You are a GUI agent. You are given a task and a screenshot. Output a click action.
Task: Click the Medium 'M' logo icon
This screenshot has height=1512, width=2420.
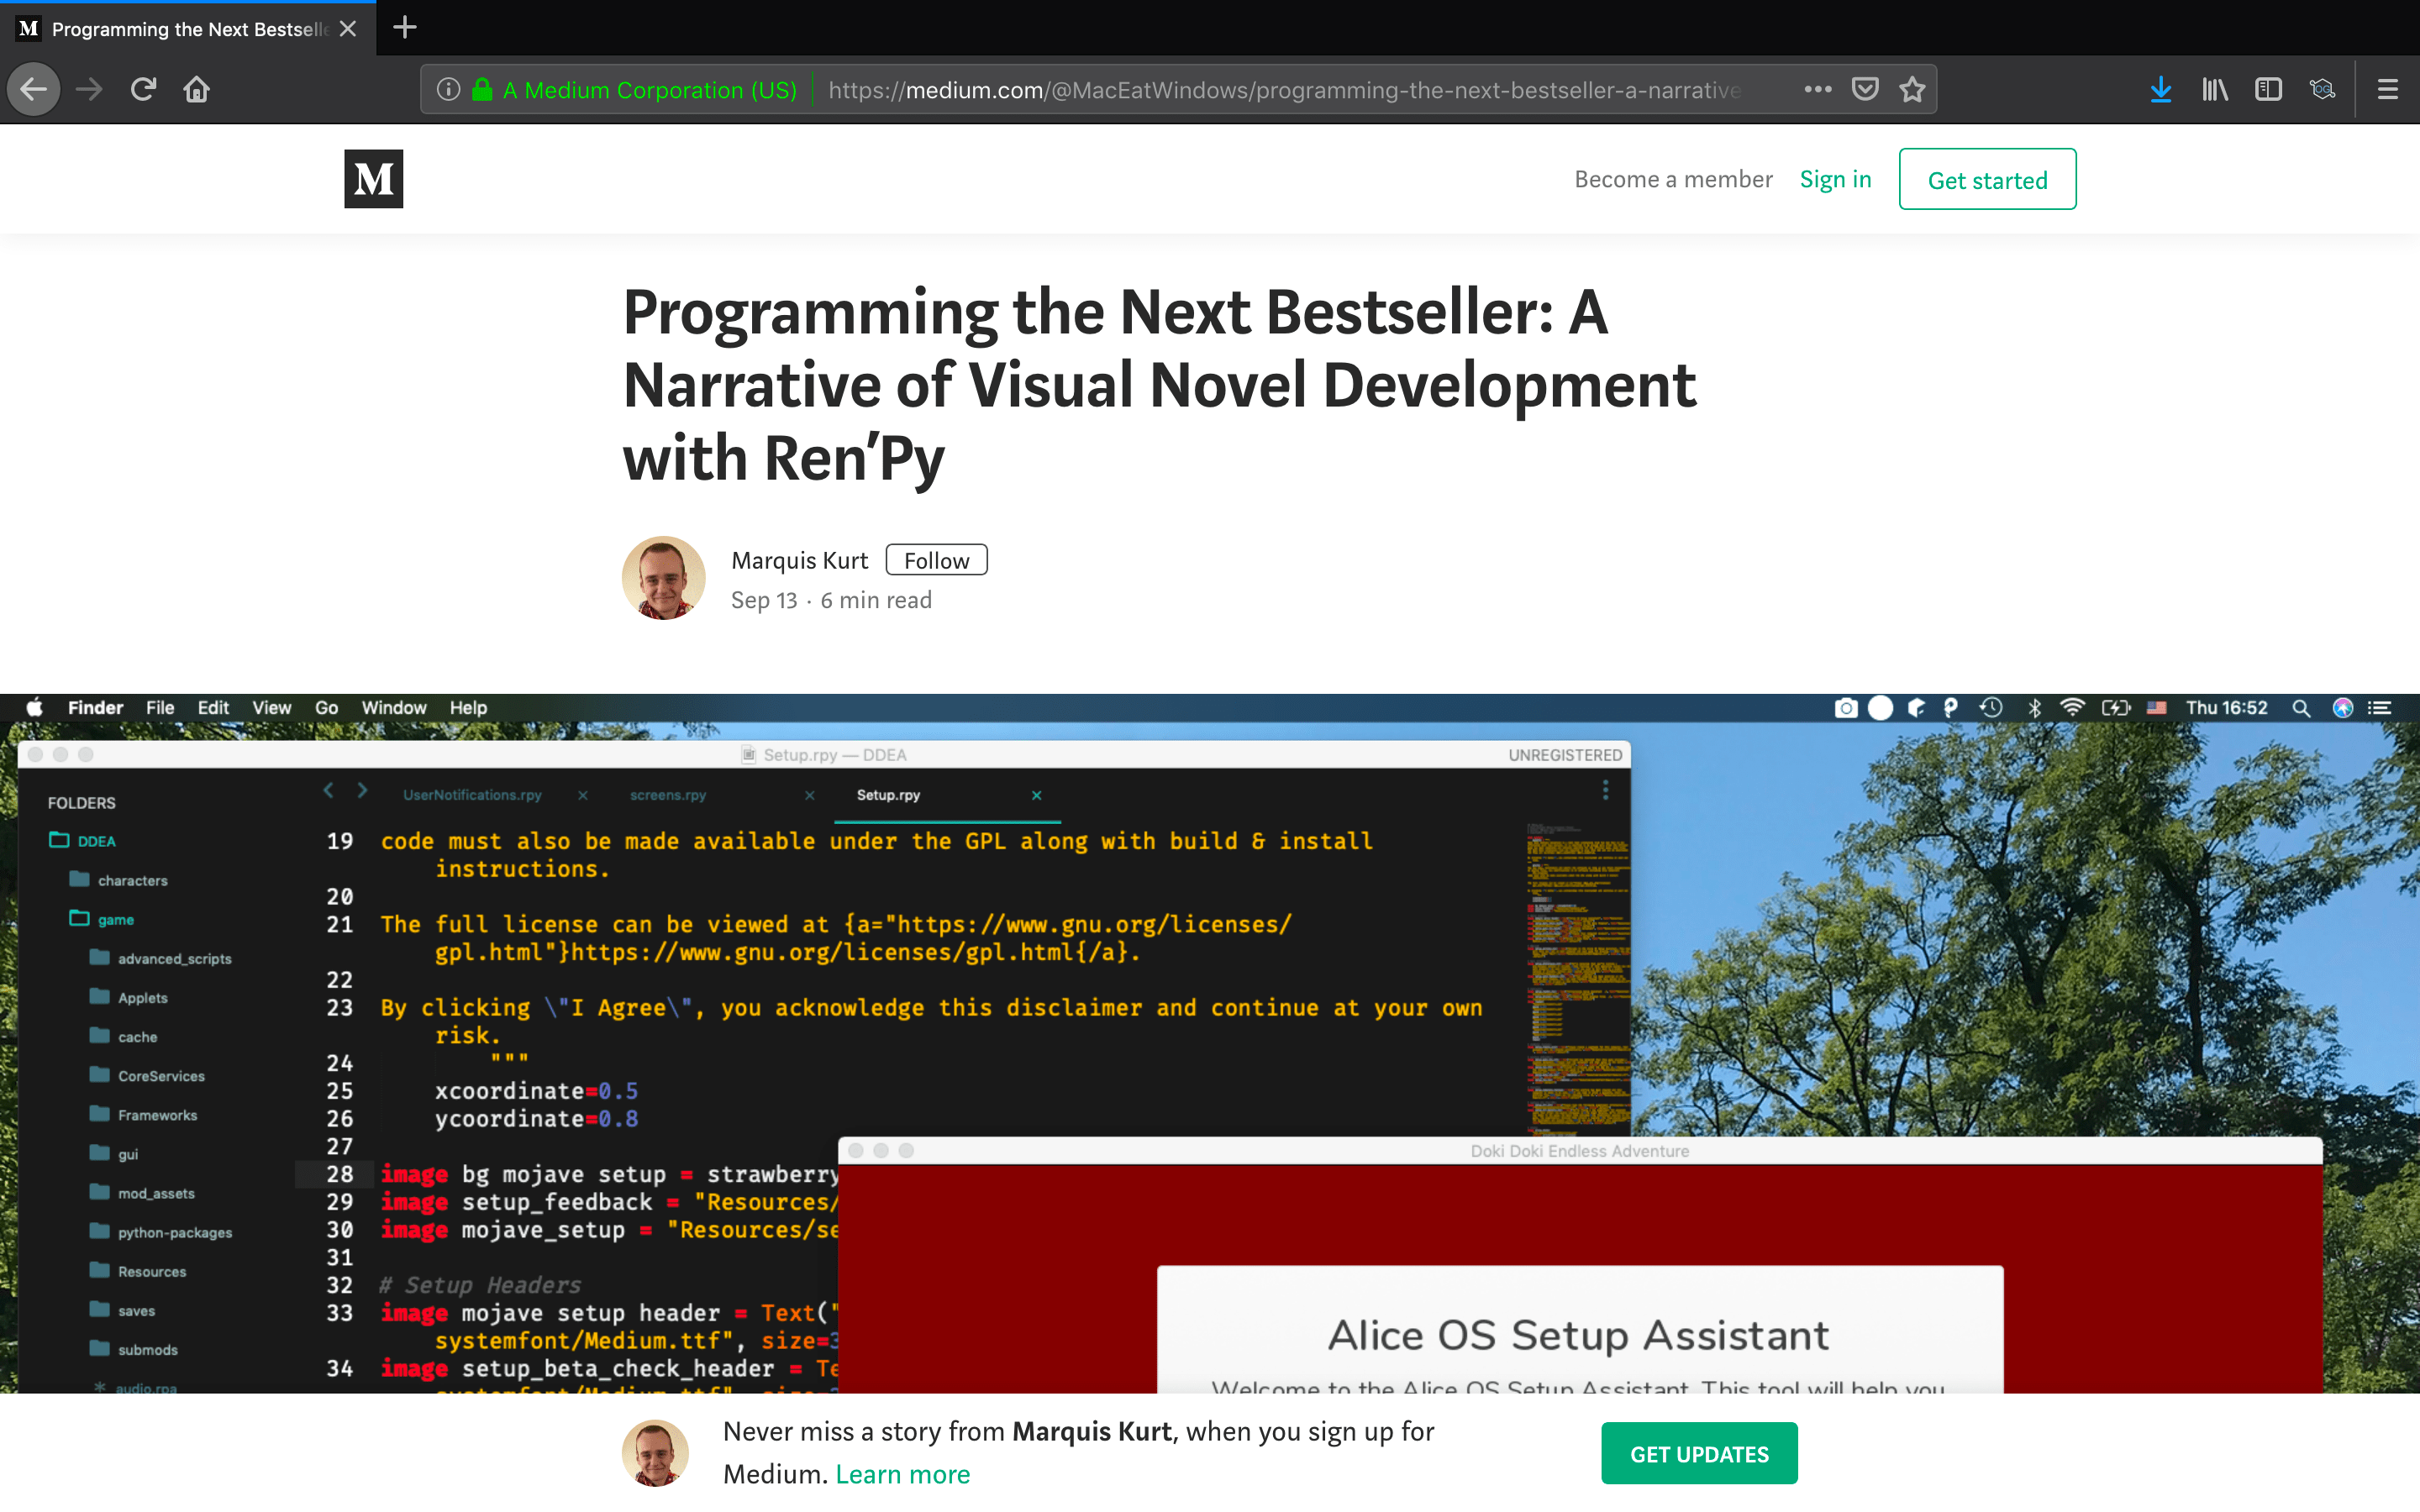[373, 178]
